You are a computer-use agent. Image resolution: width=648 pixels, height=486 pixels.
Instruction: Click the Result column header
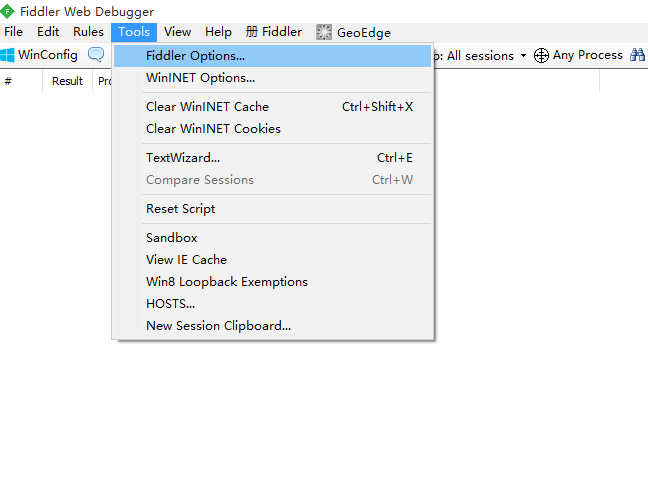[x=67, y=81]
